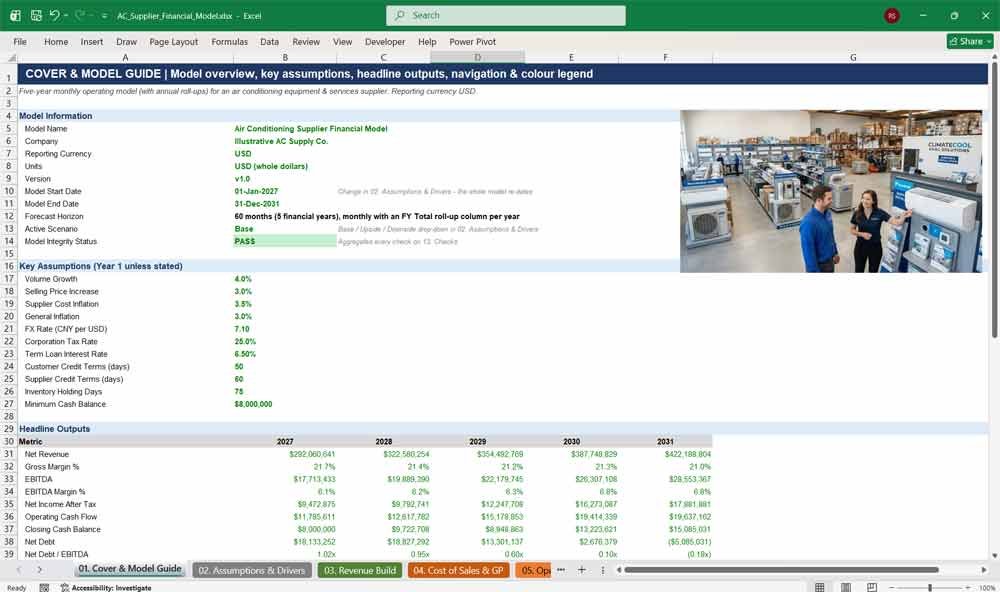Zoom in with the plus icon
Image resolution: width=1000 pixels, height=592 pixels.
pos(967,587)
